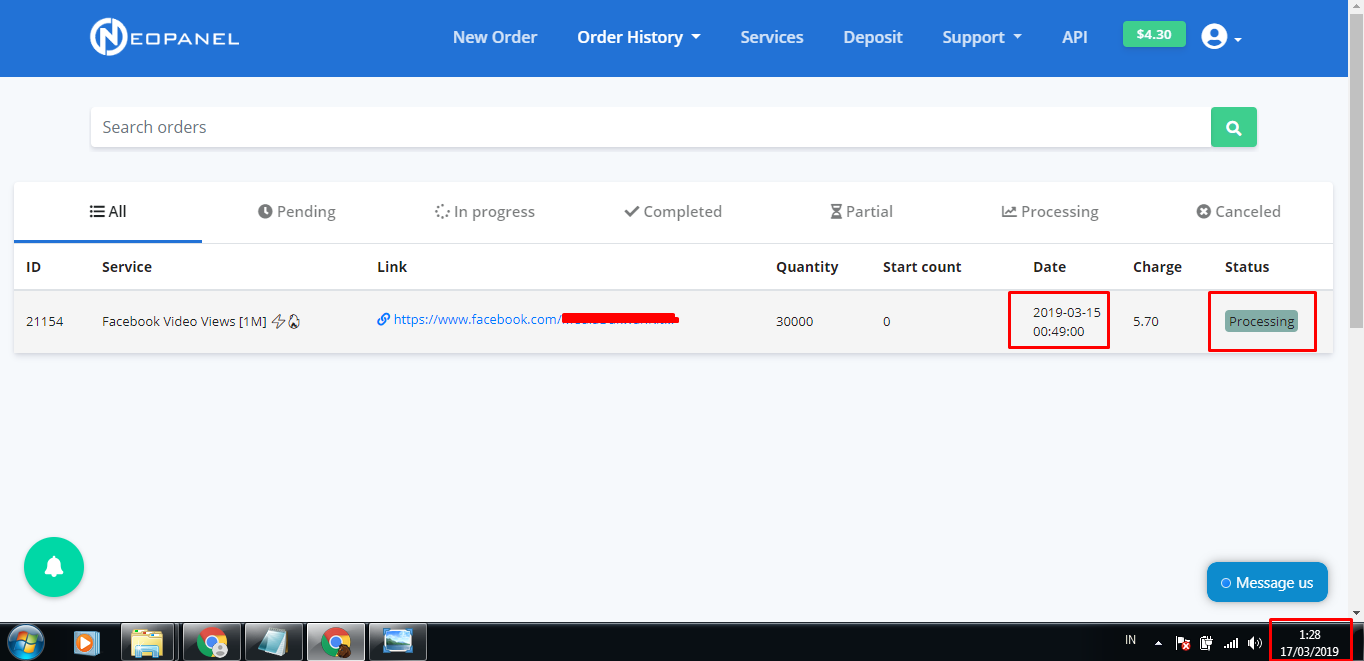Open the Message us chat button
The image size is (1364, 661).
pyautogui.click(x=1267, y=582)
